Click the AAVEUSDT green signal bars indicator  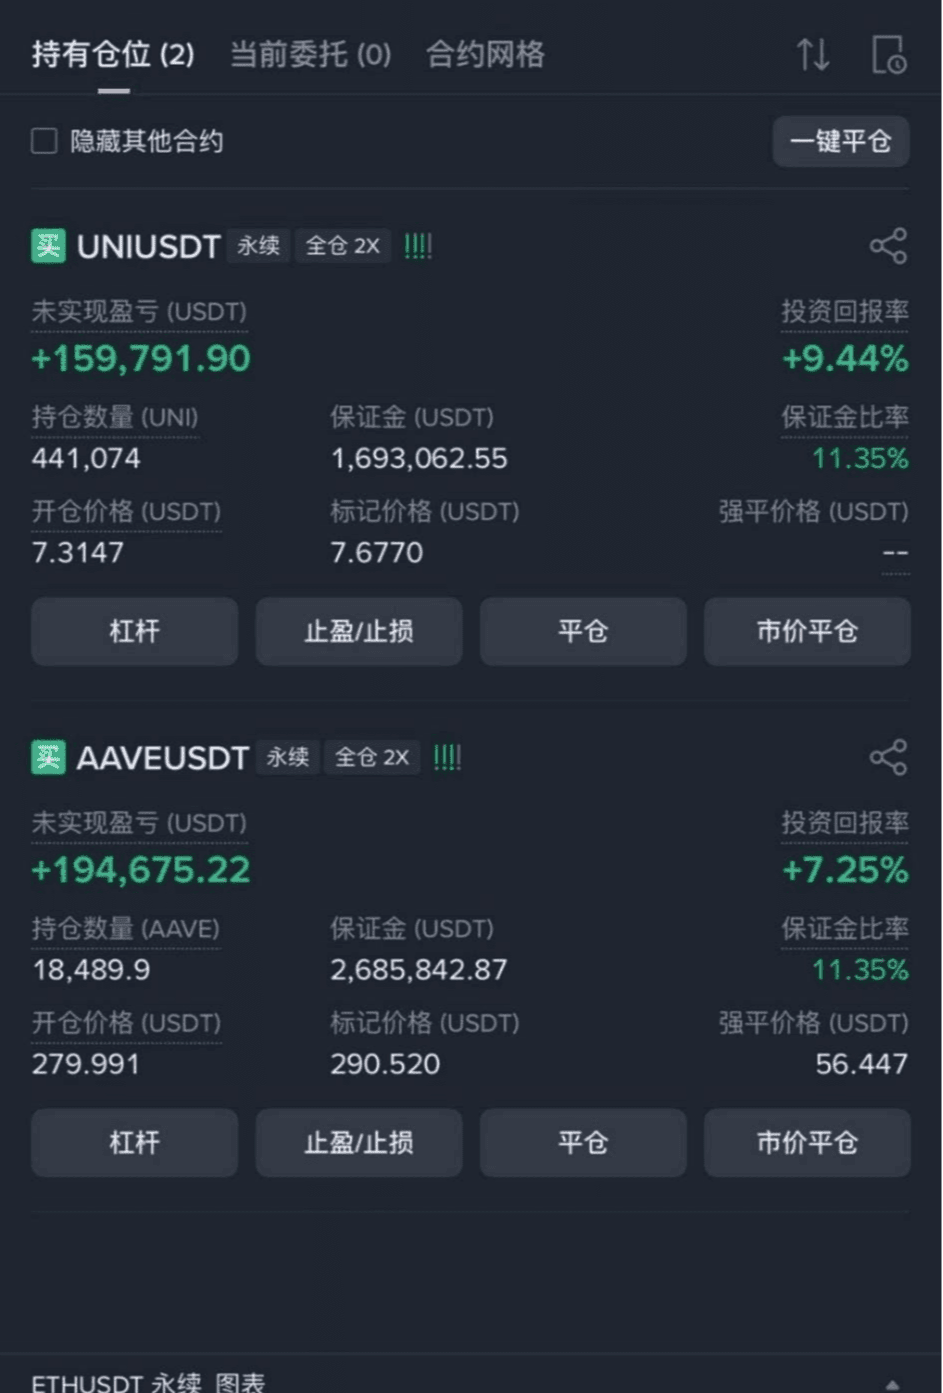click(447, 757)
